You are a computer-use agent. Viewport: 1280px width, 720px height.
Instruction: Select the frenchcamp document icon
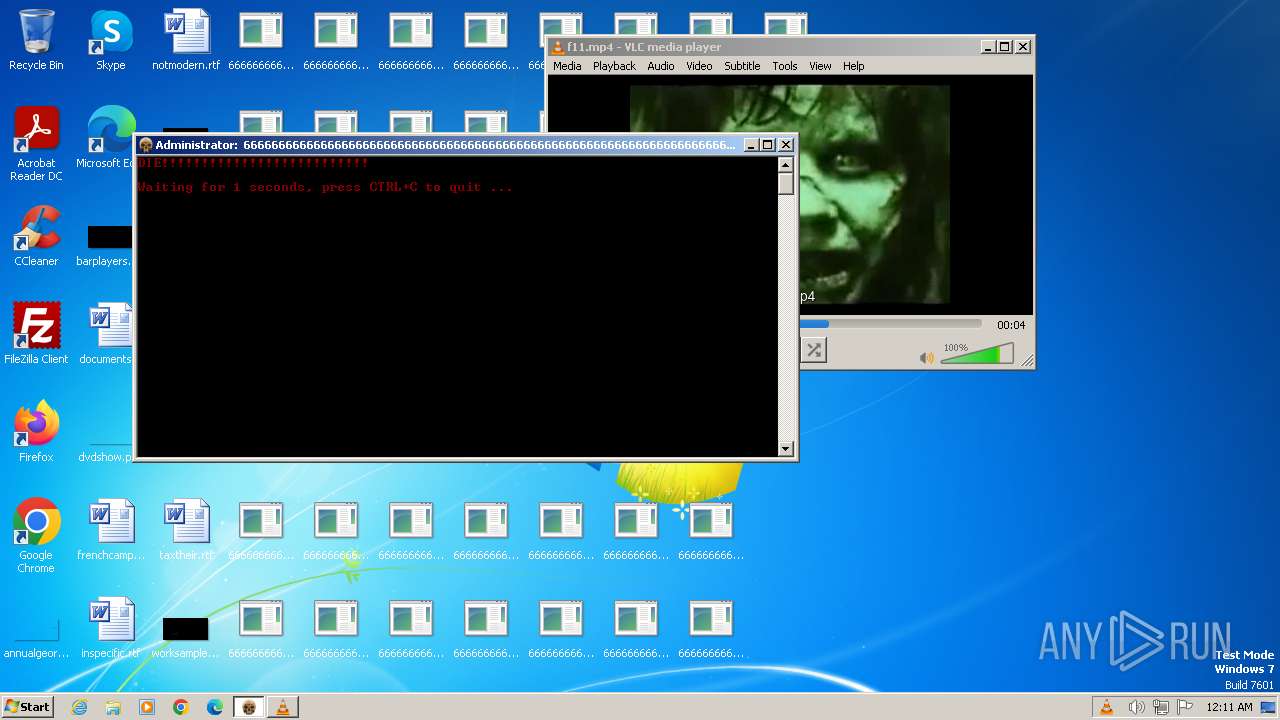111,531
